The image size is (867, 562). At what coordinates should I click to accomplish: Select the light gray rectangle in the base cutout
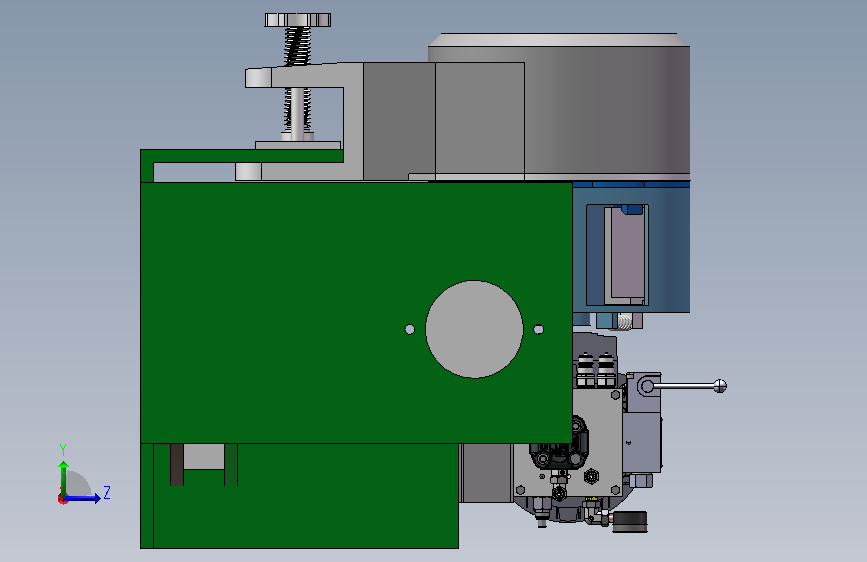(204, 456)
